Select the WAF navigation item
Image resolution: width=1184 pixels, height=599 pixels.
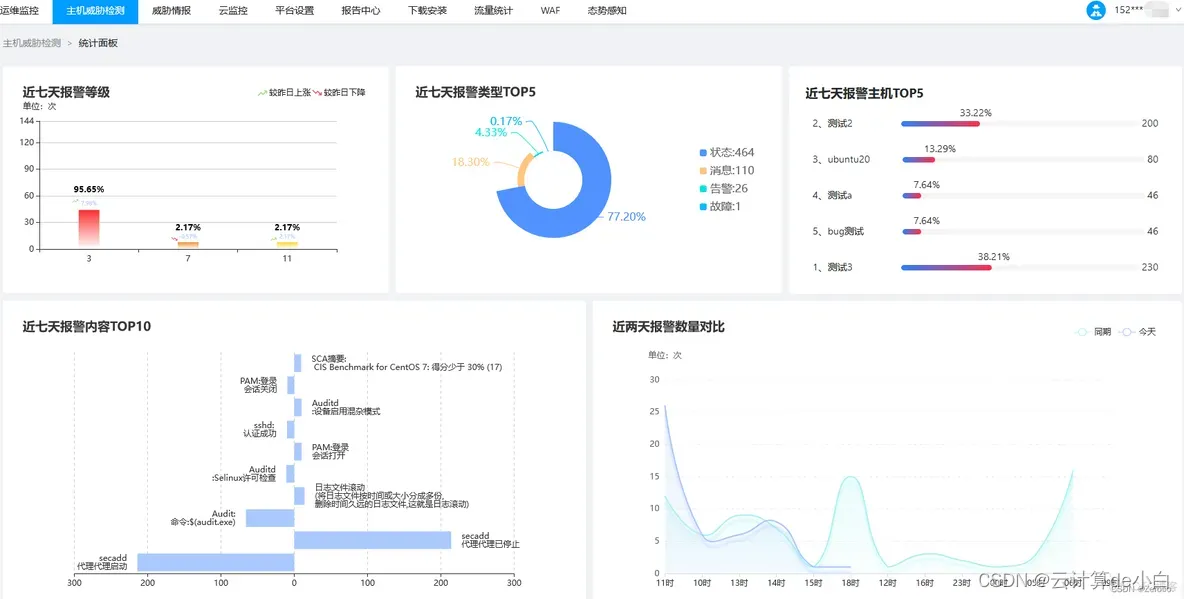click(x=549, y=11)
